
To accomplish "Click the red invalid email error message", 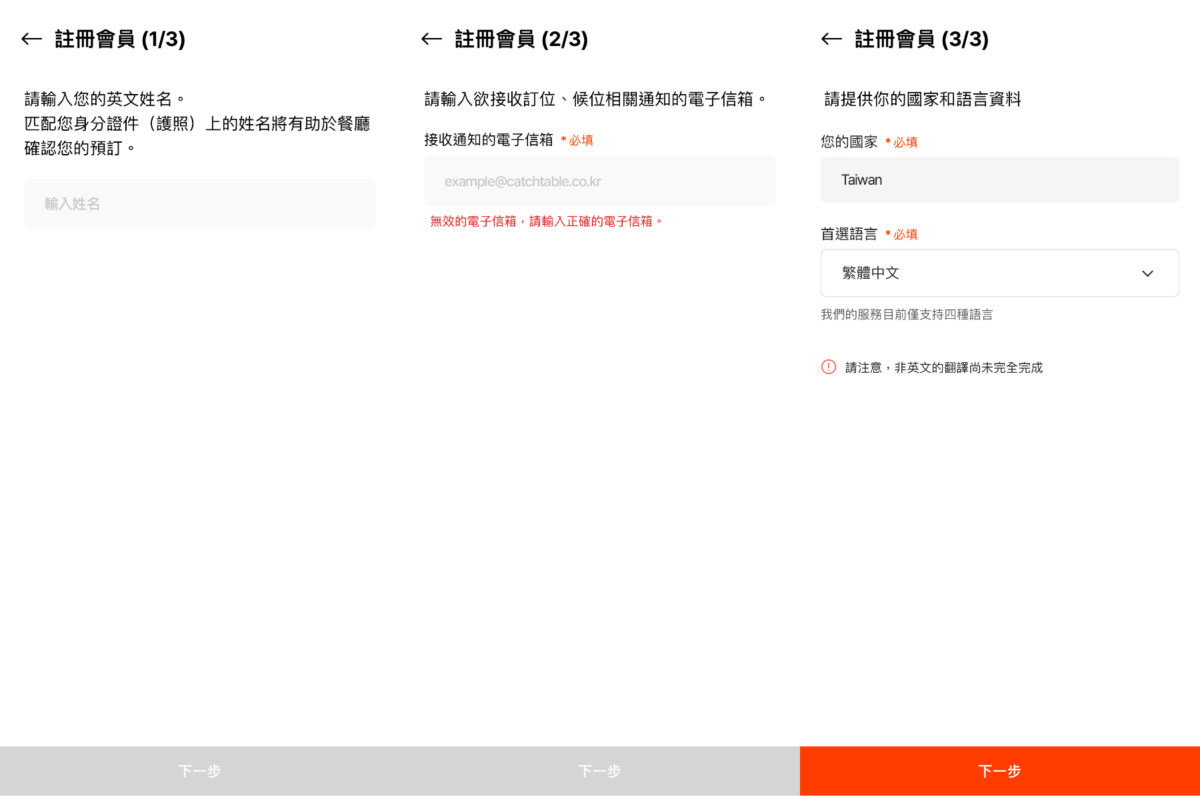I will coord(547,221).
